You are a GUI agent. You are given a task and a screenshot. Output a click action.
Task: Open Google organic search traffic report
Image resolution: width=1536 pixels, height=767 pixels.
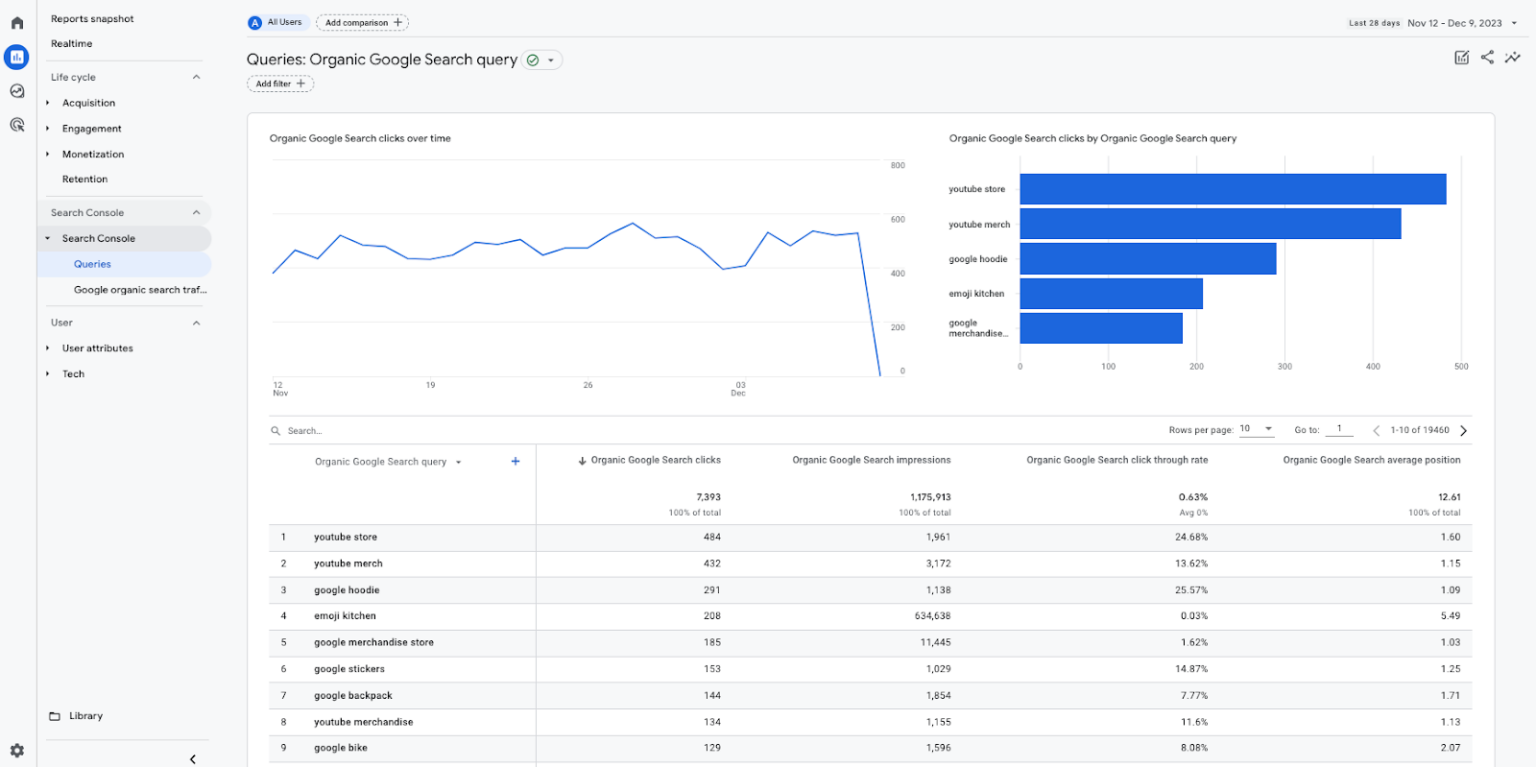(x=138, y=289)
